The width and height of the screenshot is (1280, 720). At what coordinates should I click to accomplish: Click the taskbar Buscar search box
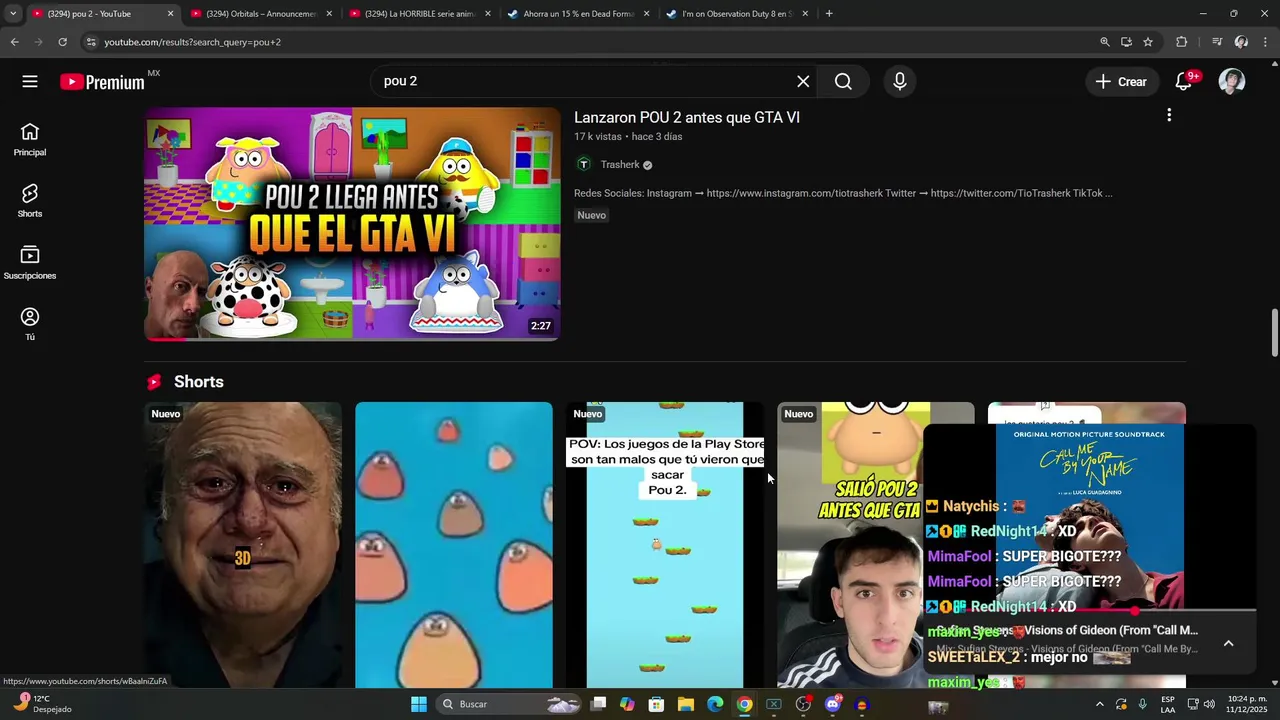point(510,705)
